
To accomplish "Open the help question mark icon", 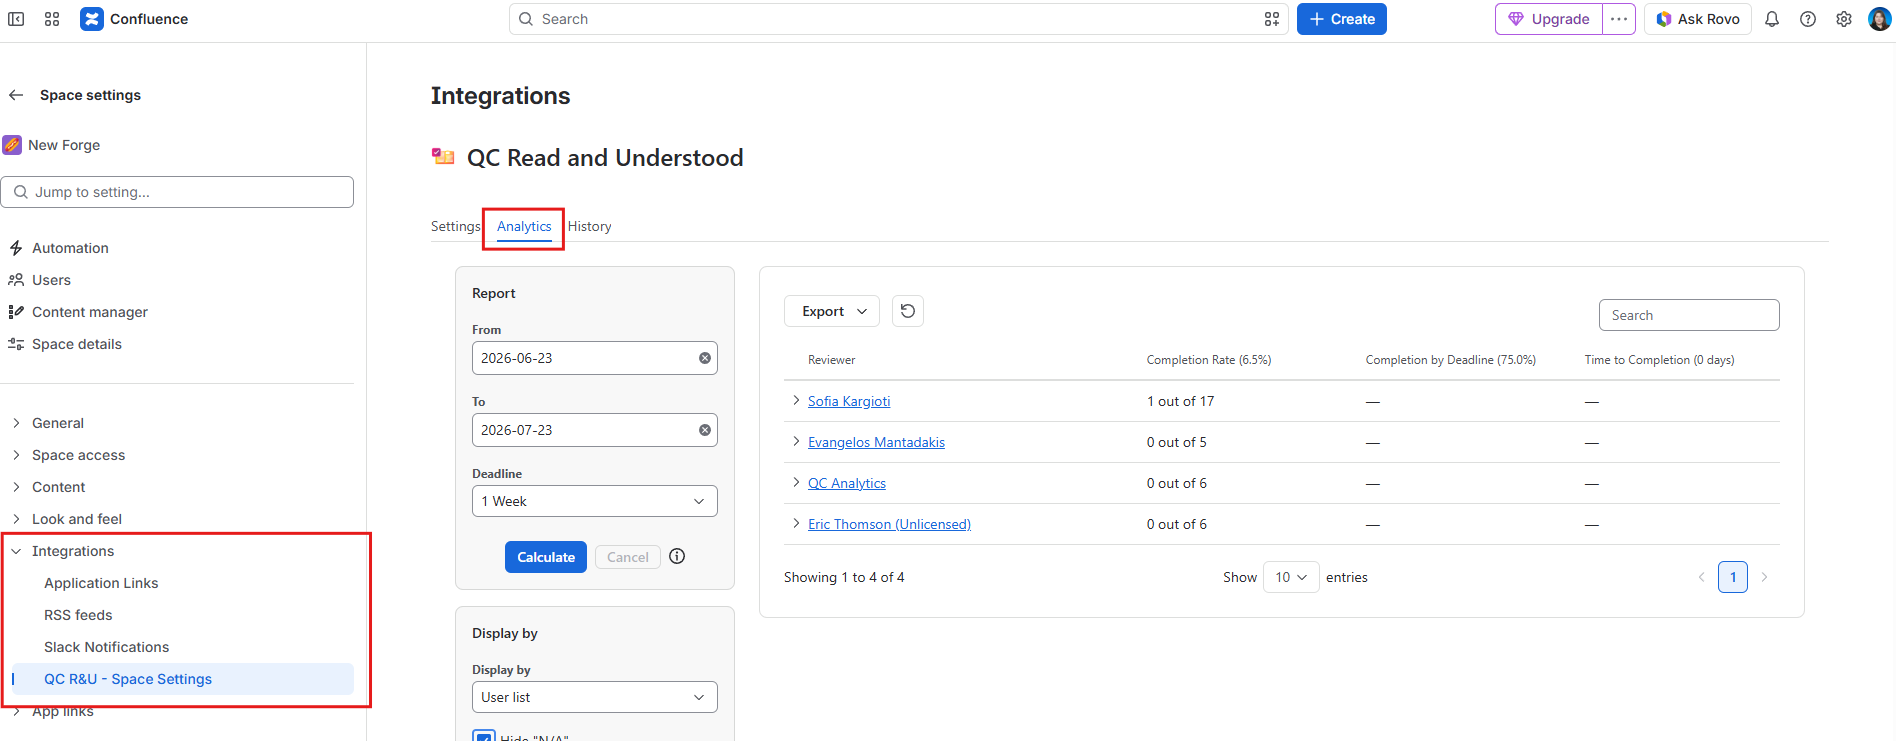I will [1808, 19].
